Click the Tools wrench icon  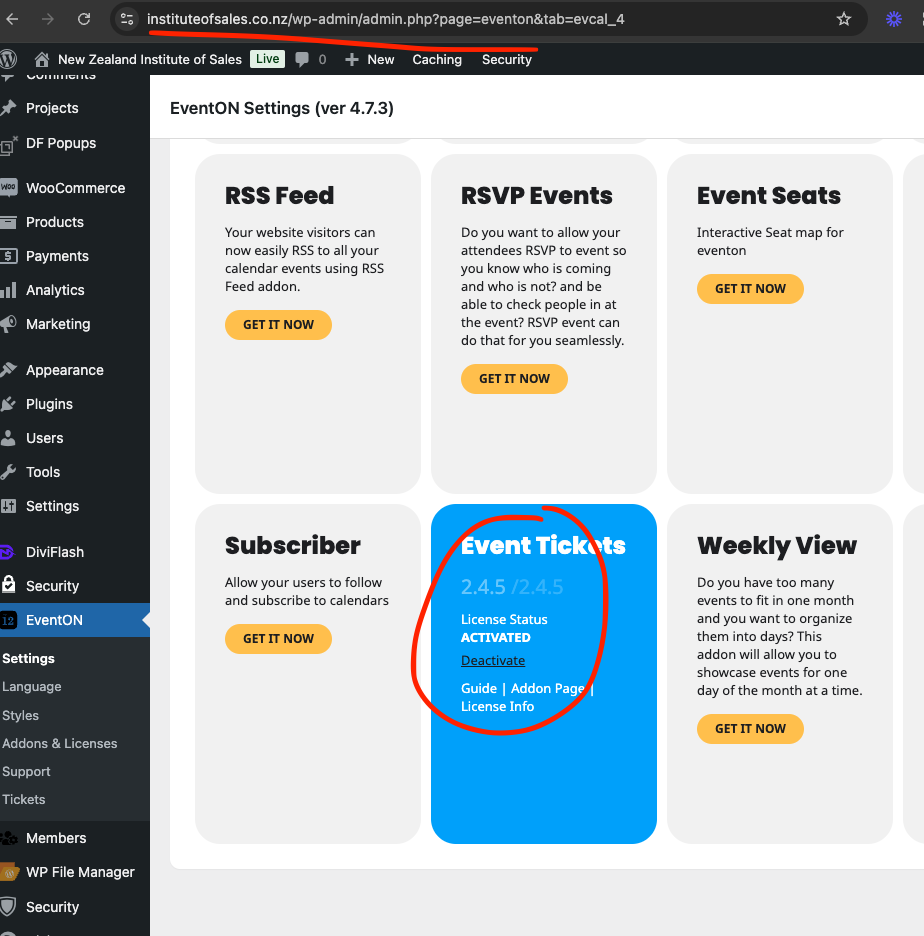point(8,472)
